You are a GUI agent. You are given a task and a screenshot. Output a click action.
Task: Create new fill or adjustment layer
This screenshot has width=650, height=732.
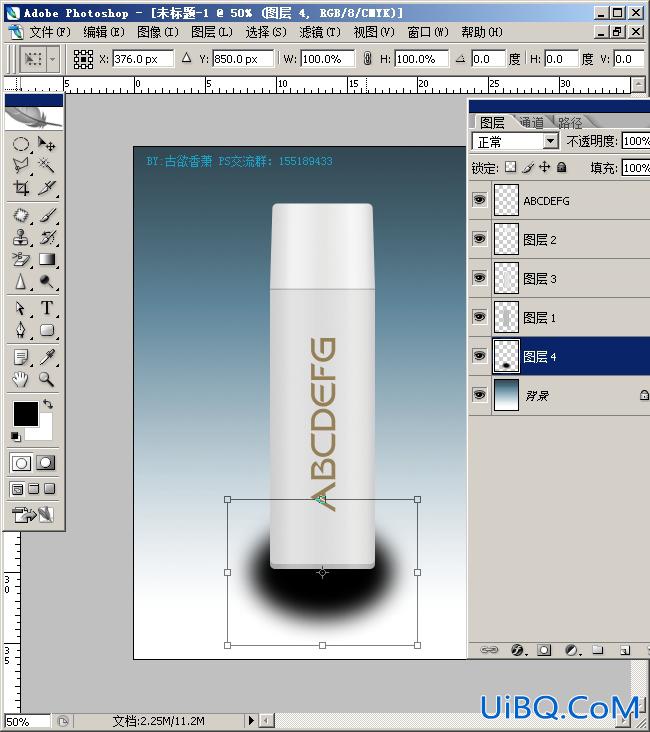point(572,650)
